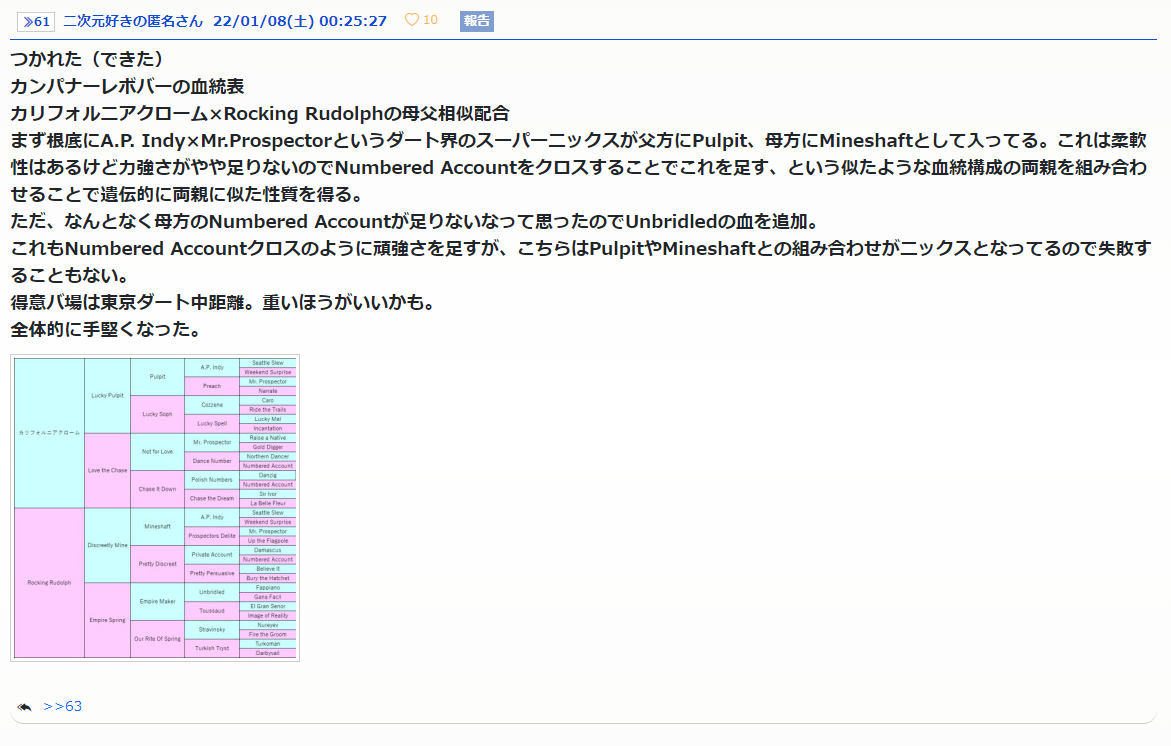Click the Our Rite Of Spring cell

click(x=157, y=638)
